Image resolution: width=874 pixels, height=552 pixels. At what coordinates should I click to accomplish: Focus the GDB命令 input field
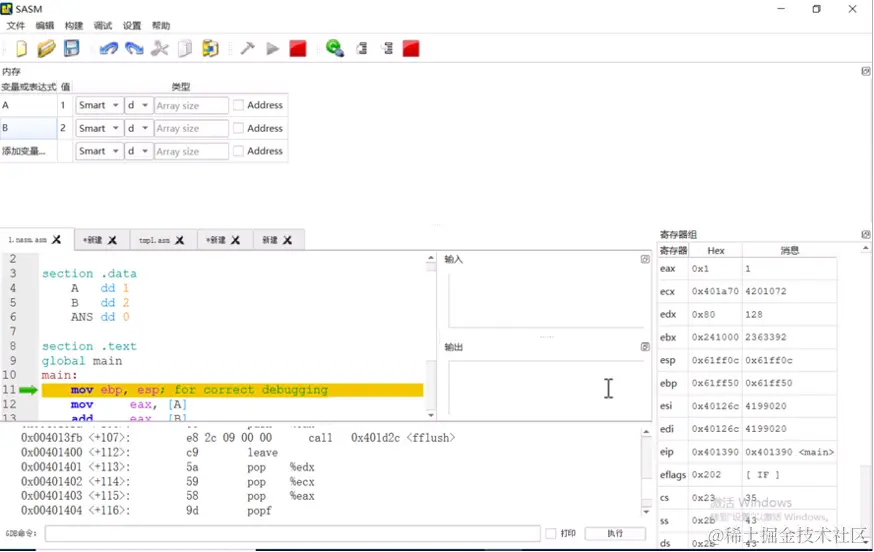coord(292,534)
